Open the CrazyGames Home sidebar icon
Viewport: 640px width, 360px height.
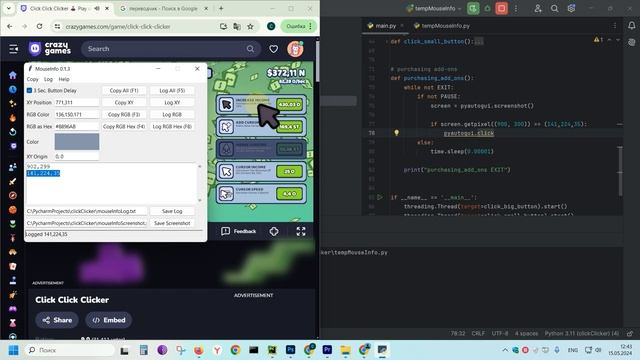click(13, 75)
